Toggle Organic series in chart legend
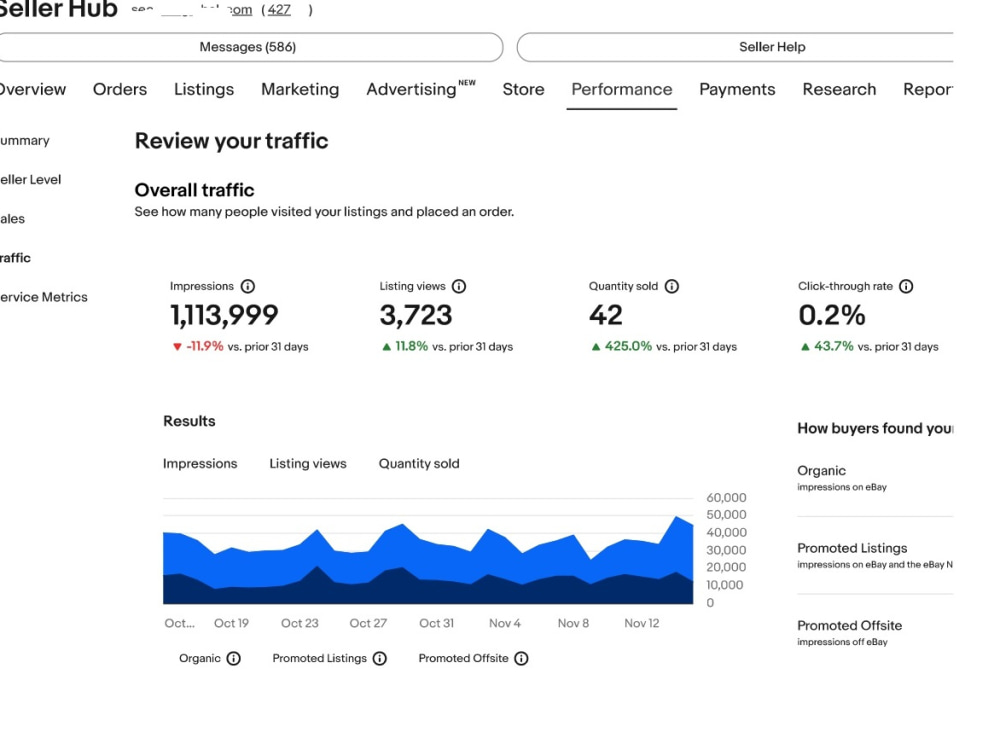The height and width of the screenshot is (750, 1000). 200,658
